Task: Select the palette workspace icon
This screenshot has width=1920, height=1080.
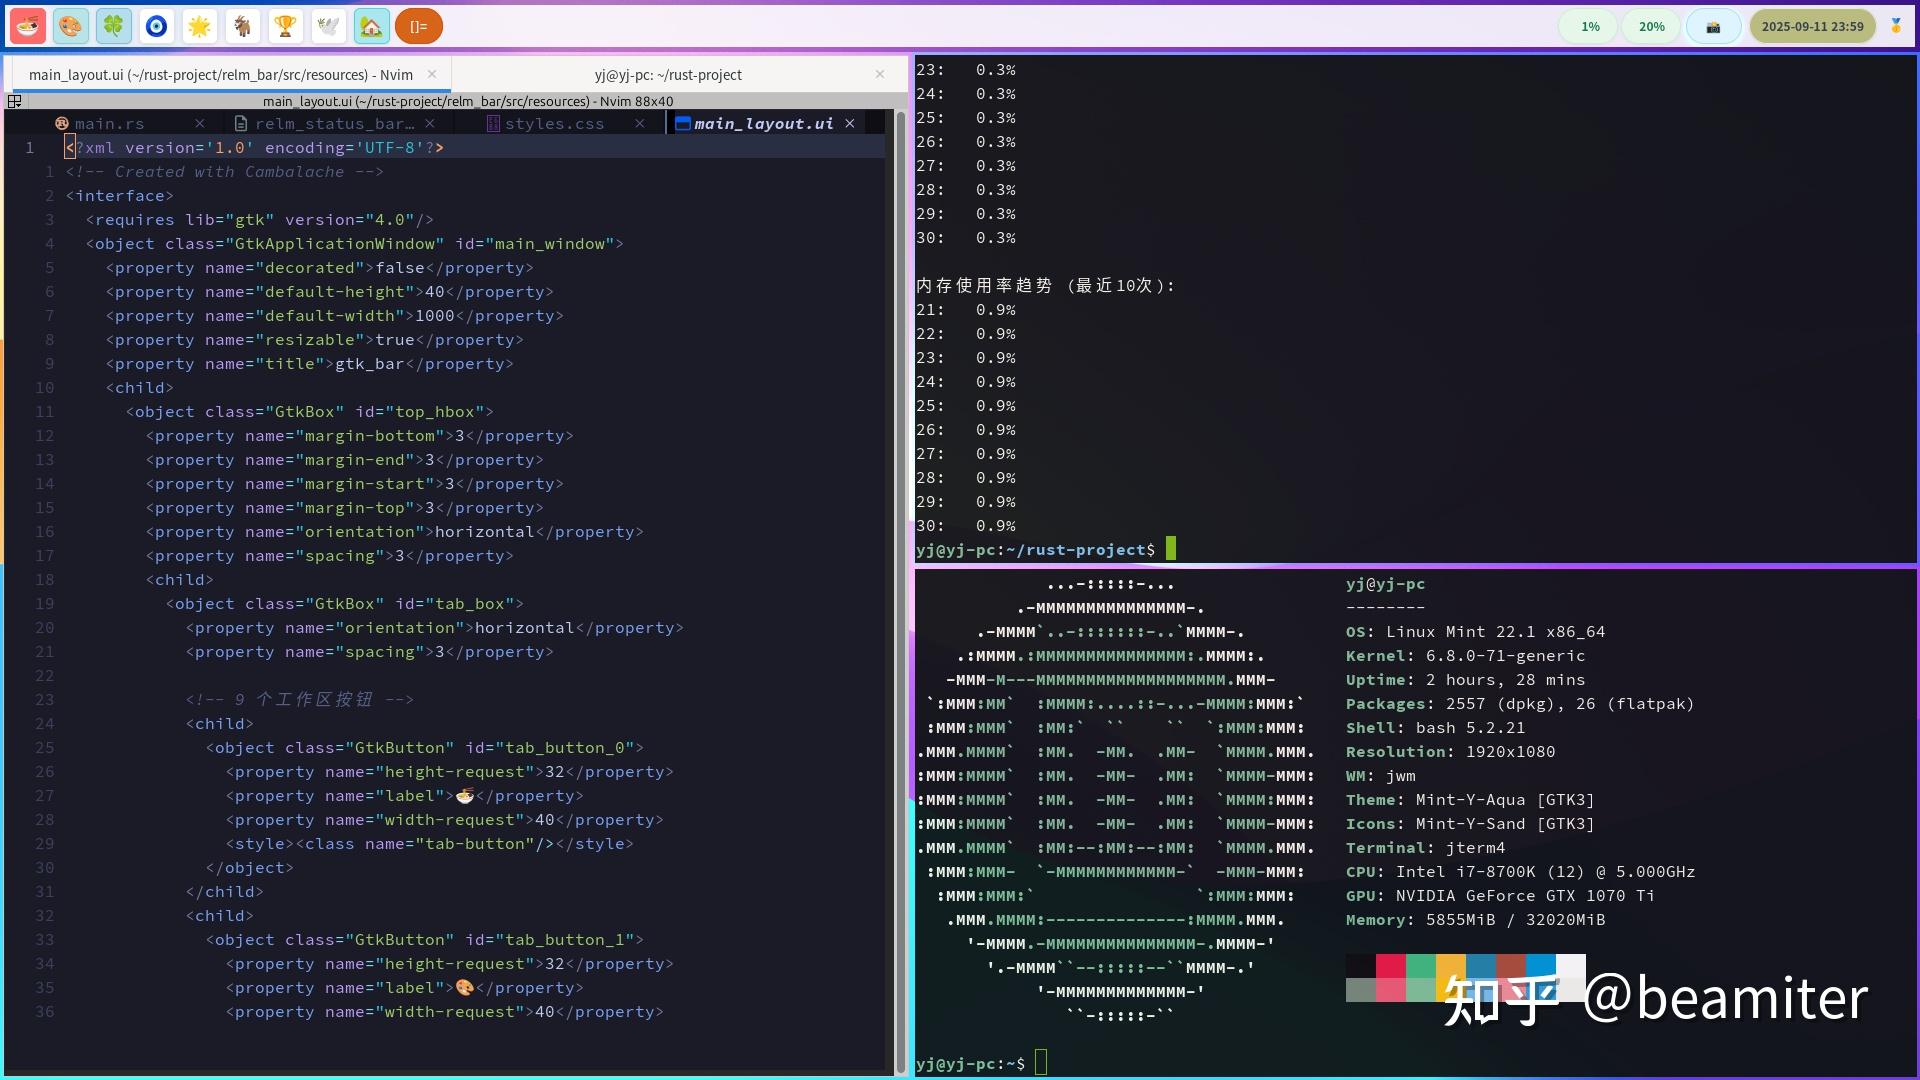Action: (69, 26)
